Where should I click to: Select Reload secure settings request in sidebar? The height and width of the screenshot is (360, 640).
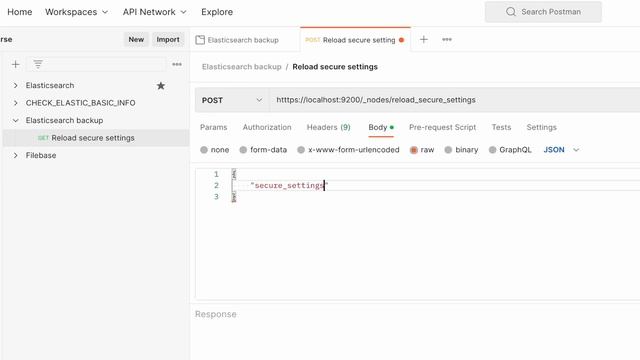coord(96,138)
